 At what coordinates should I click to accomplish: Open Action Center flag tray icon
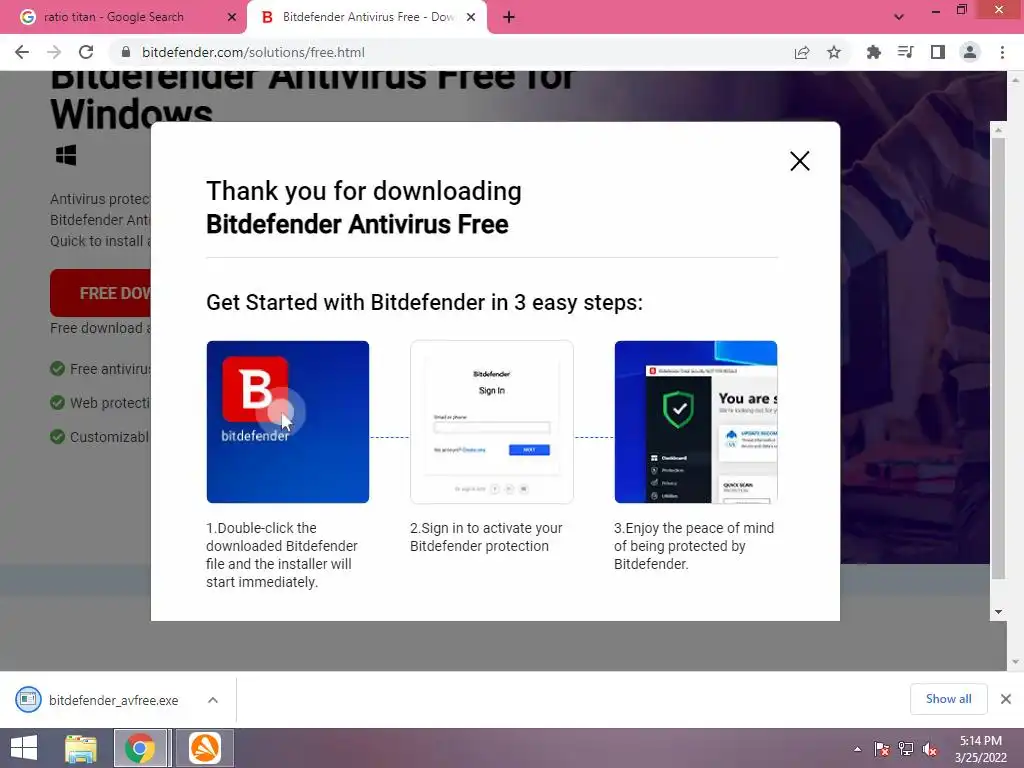tap(882, 749)
